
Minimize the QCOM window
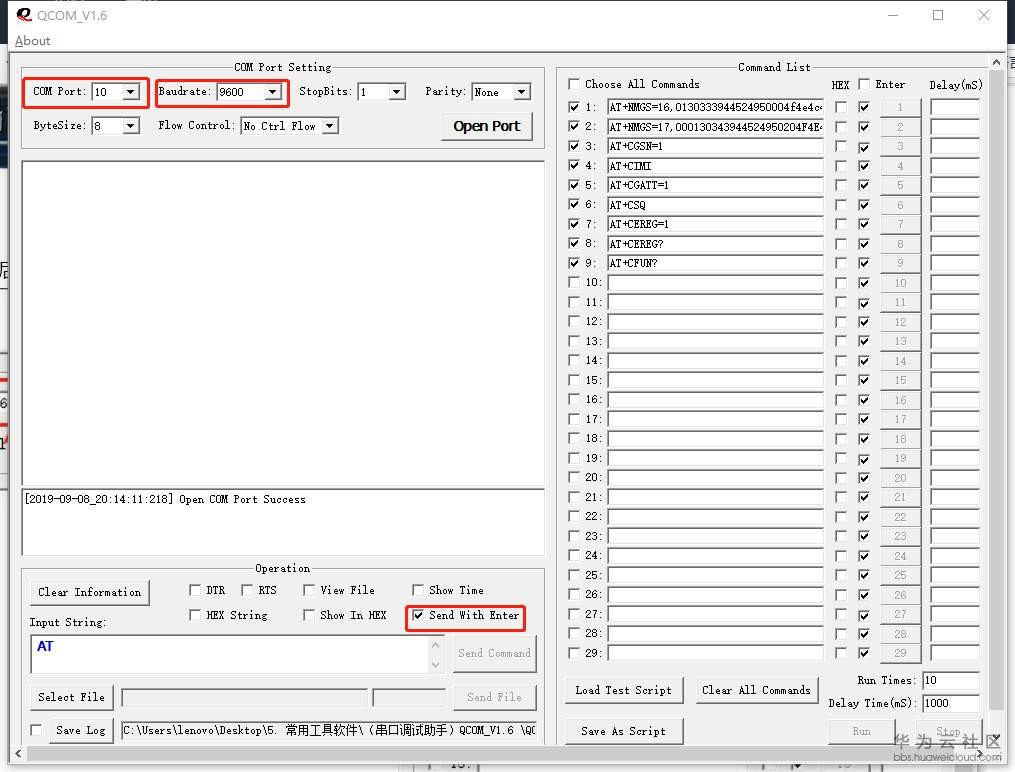point(893,15)
